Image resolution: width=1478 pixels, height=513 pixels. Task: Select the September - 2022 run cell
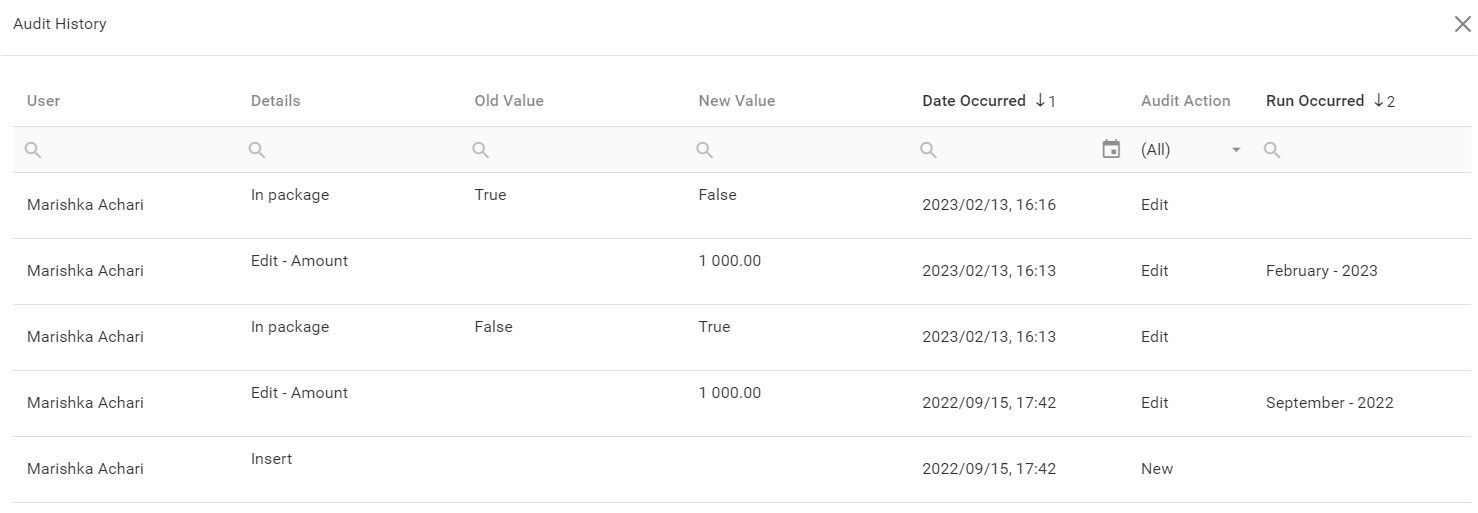click(x=1329, y=403)
